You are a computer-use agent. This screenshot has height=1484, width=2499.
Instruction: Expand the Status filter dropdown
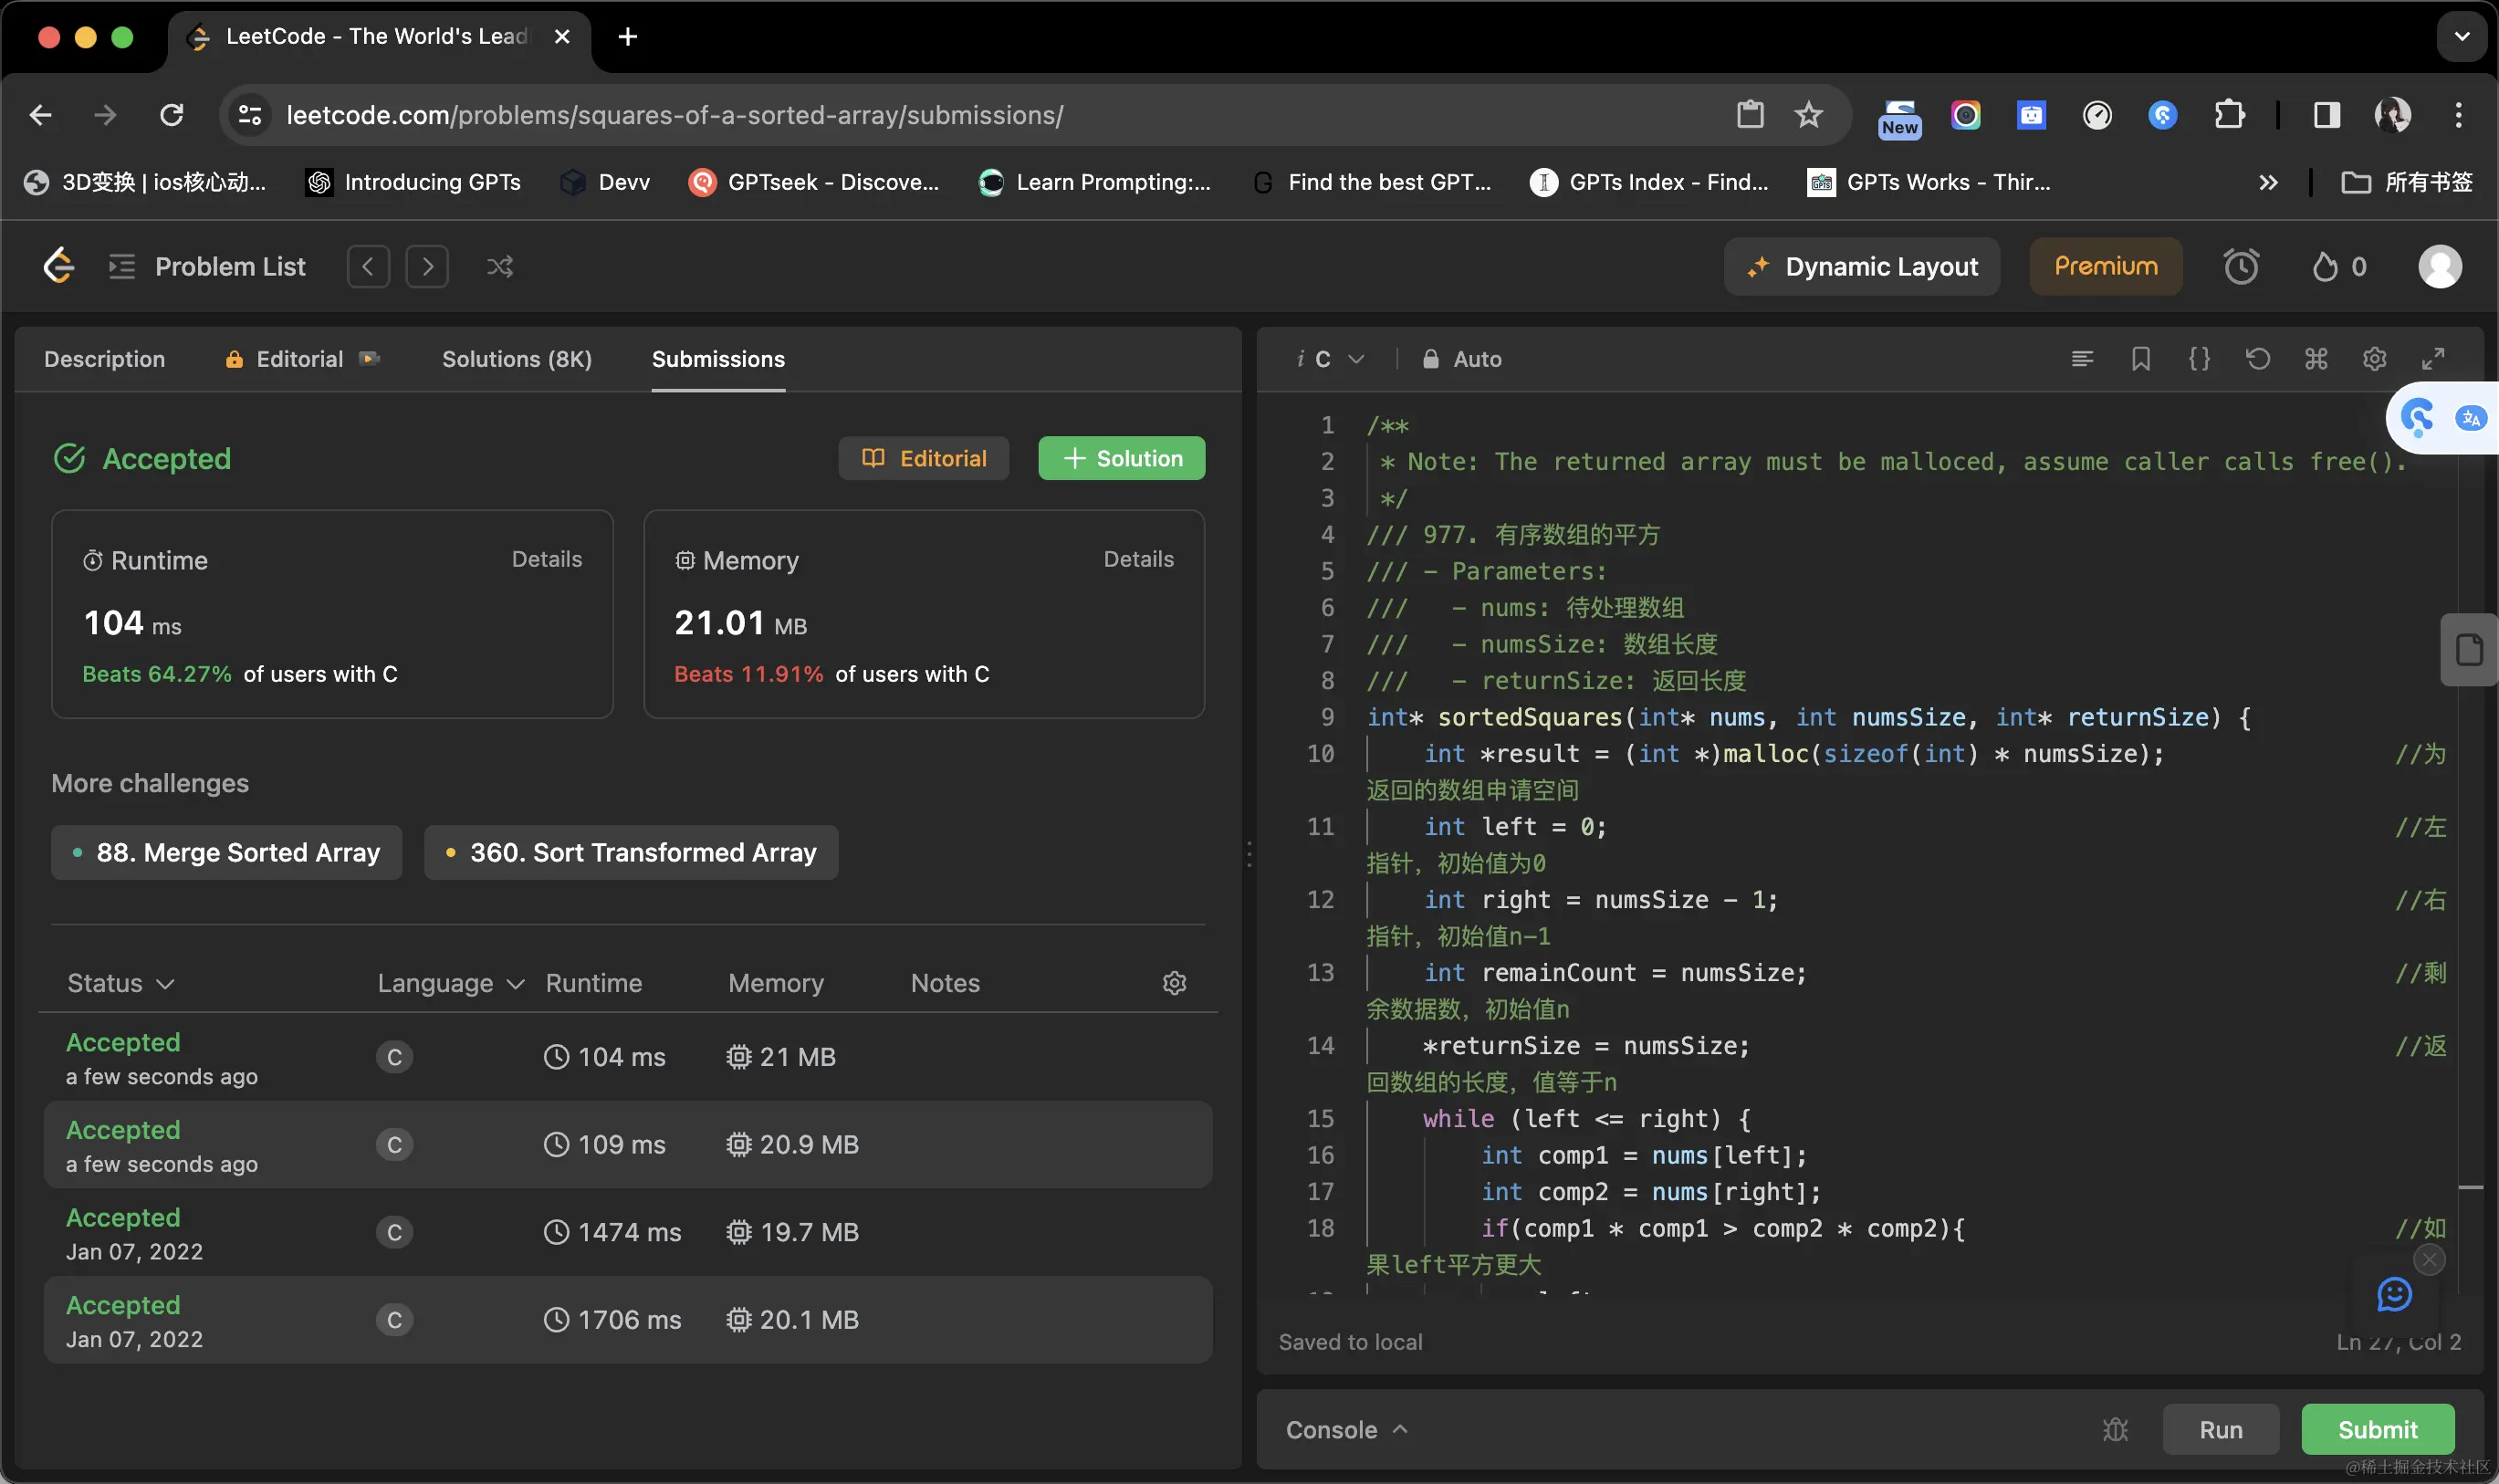121,983
